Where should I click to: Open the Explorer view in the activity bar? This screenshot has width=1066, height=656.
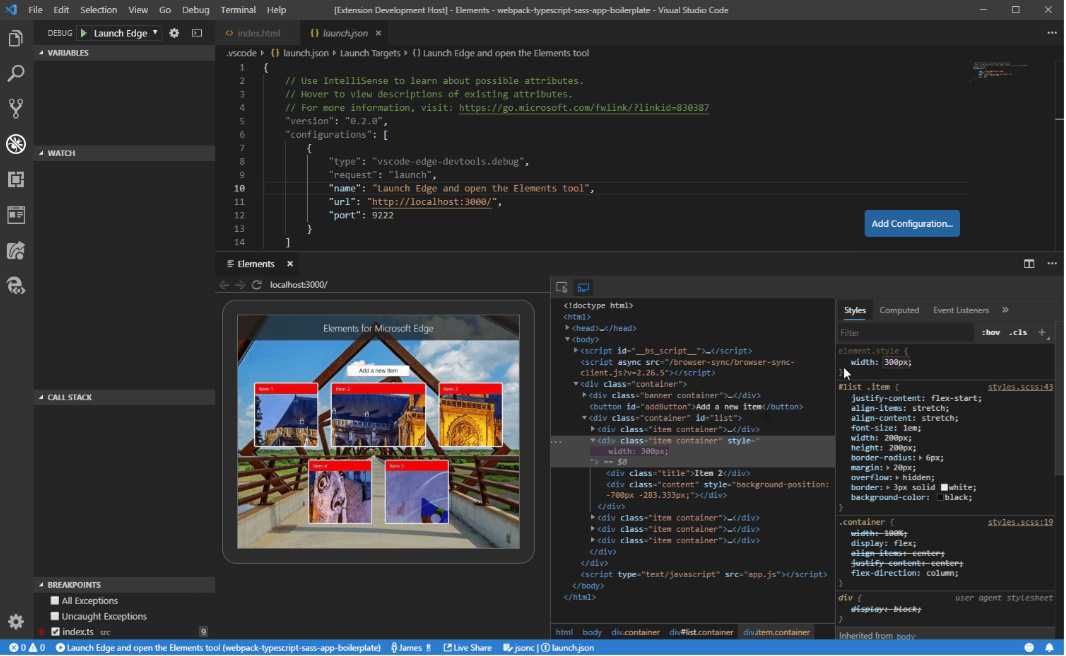coord(16,38)
